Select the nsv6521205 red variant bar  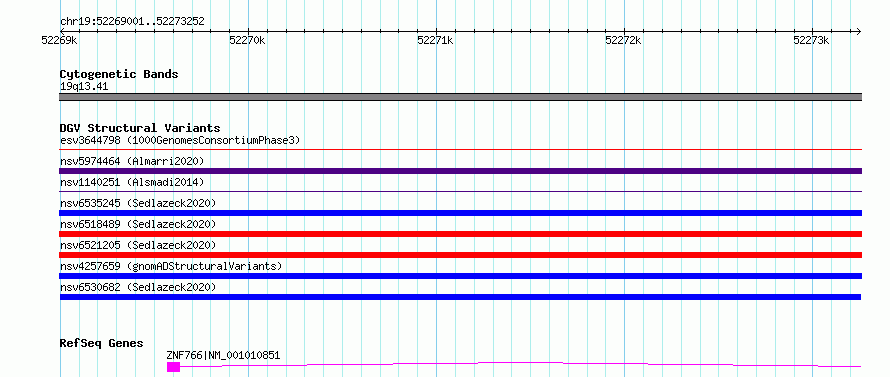(x=460, y=255)
